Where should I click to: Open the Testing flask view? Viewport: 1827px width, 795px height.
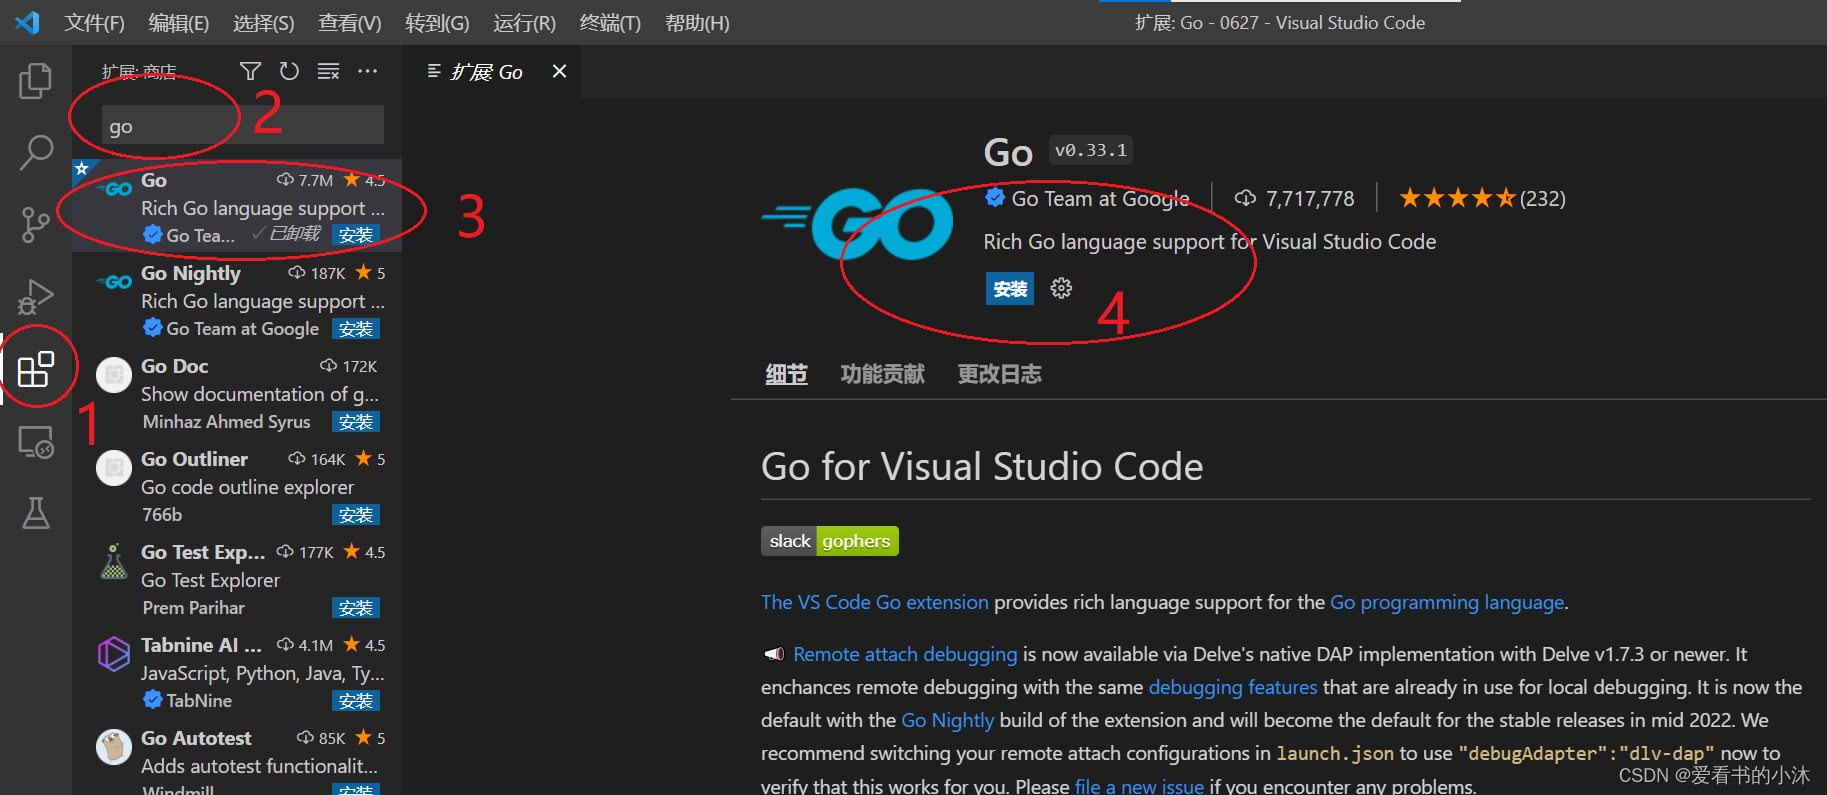click(x=36, y=513)
